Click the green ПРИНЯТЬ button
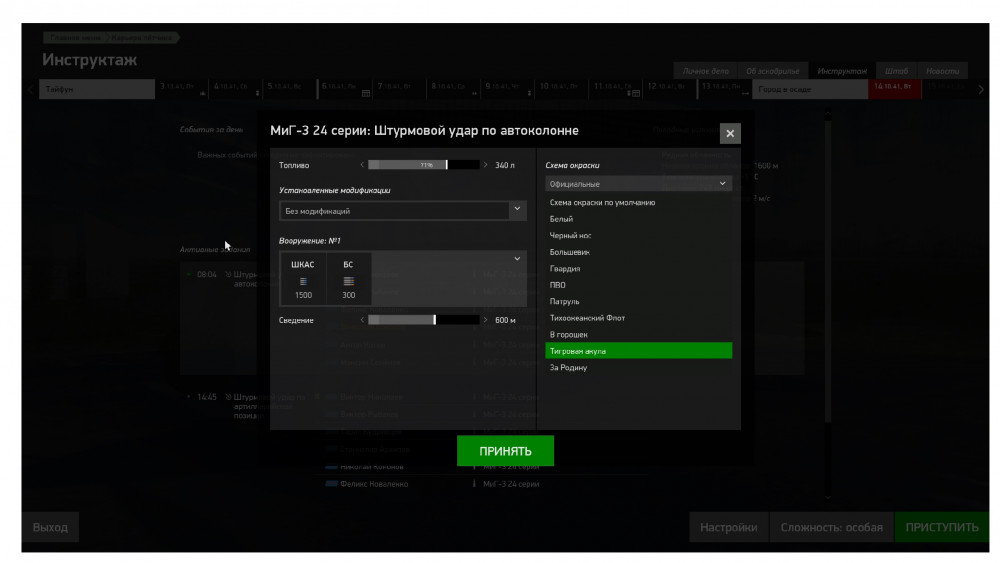Image resolution: width=1000 pixels, height=563 pixels. pyautogui.click(x=505, y=451)
